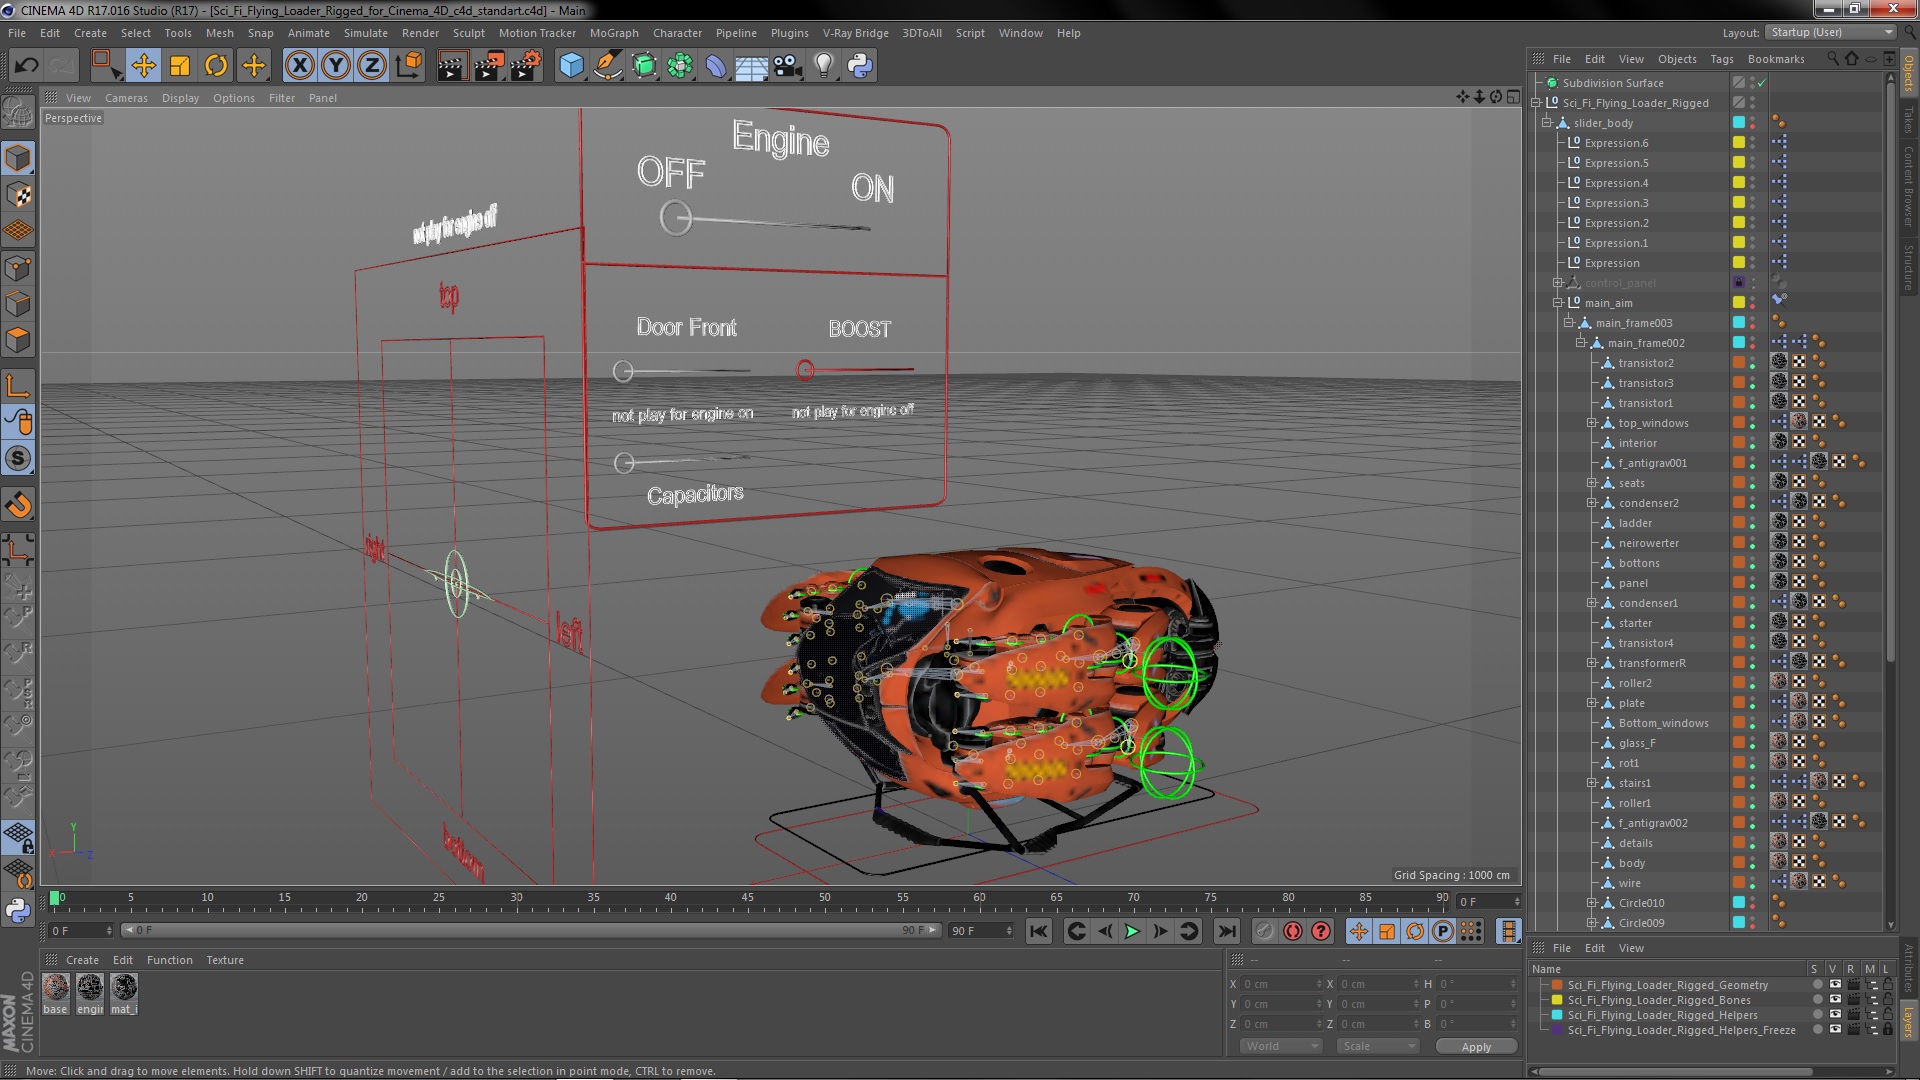Toggle Position keyframe recording icon
The width and height of the screenshot is (1920, 1080).
click(1358, 931)
